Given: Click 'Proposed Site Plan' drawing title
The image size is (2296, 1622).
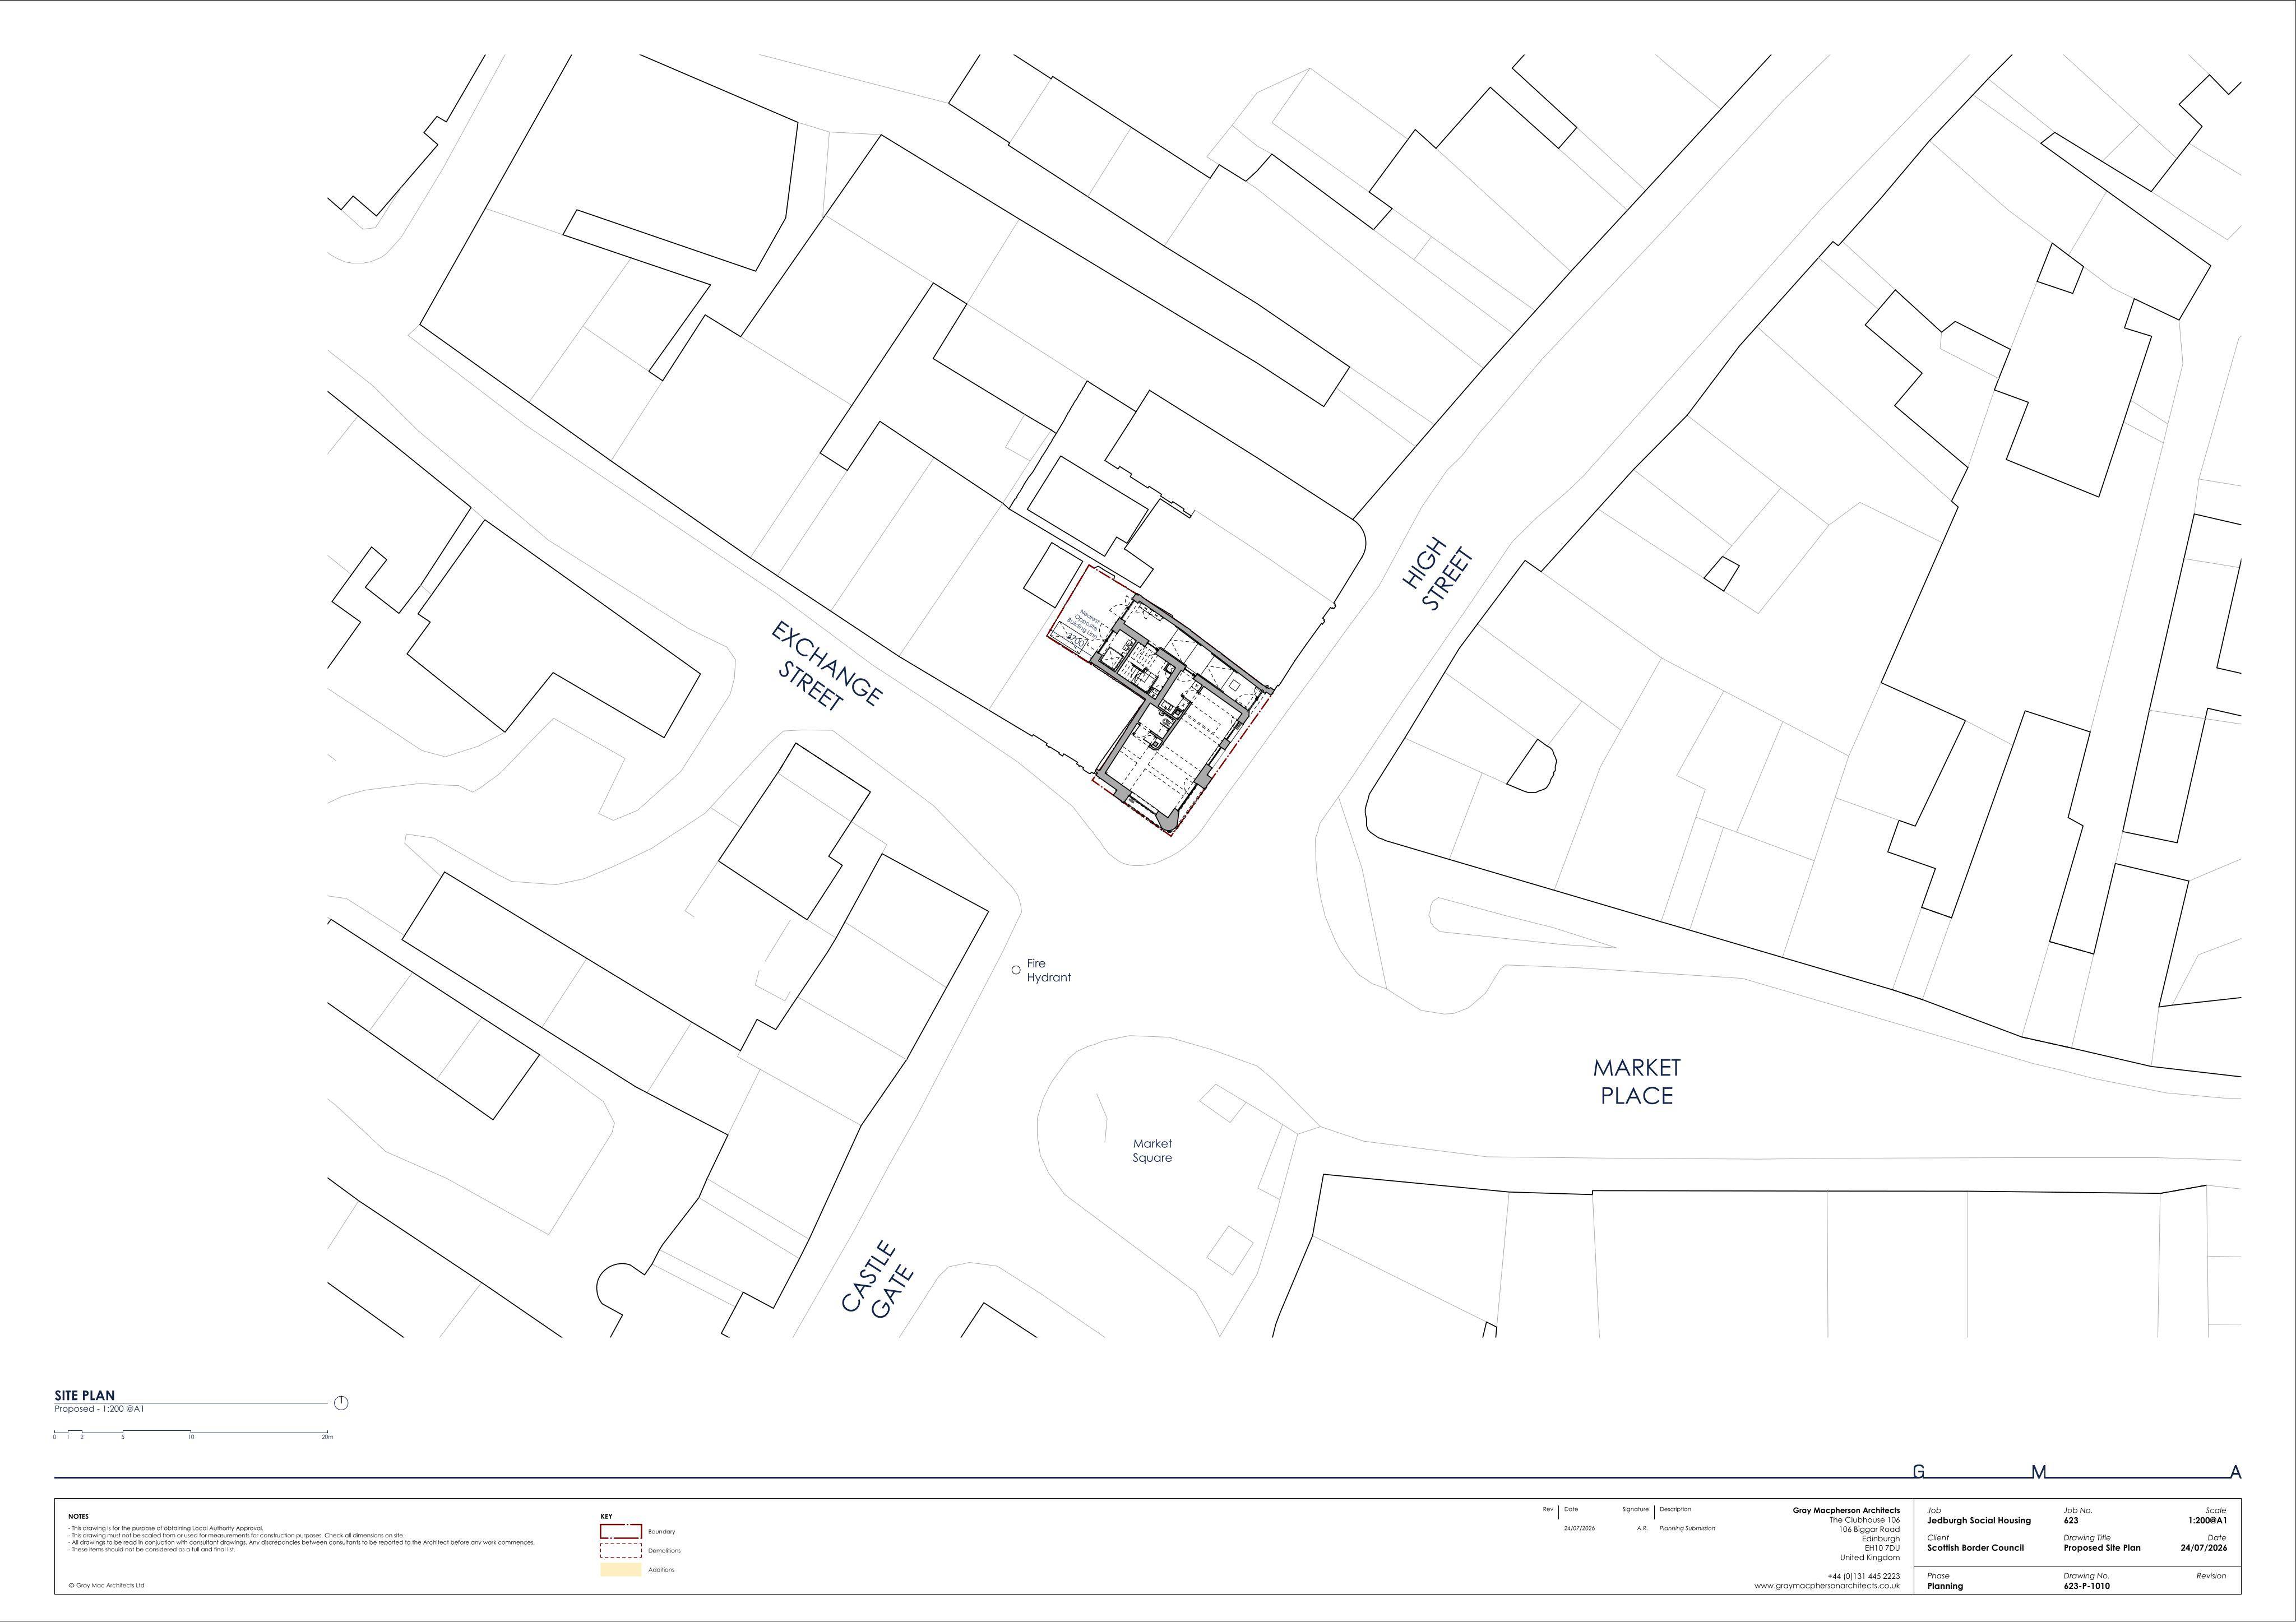Looking at the screenshot, I should click(x=2102, y=1547).
